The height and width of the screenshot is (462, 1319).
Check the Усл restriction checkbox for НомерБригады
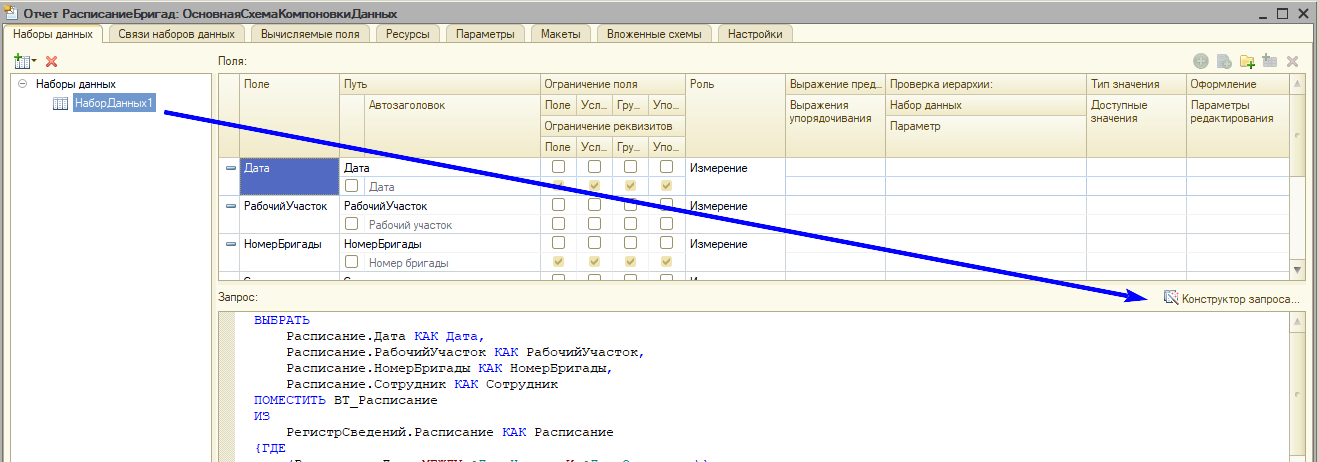(594, 243)
